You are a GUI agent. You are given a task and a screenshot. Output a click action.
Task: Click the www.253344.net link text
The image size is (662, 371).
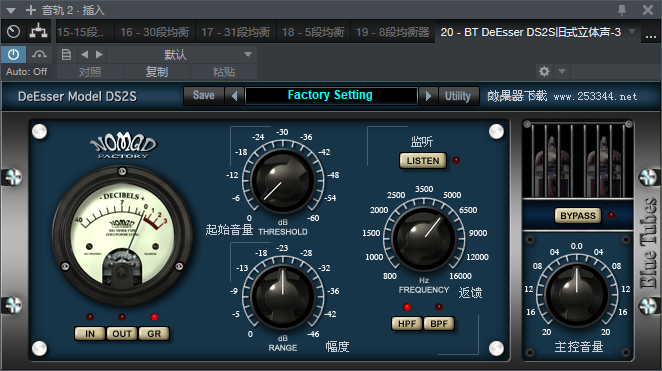[595, 97]
